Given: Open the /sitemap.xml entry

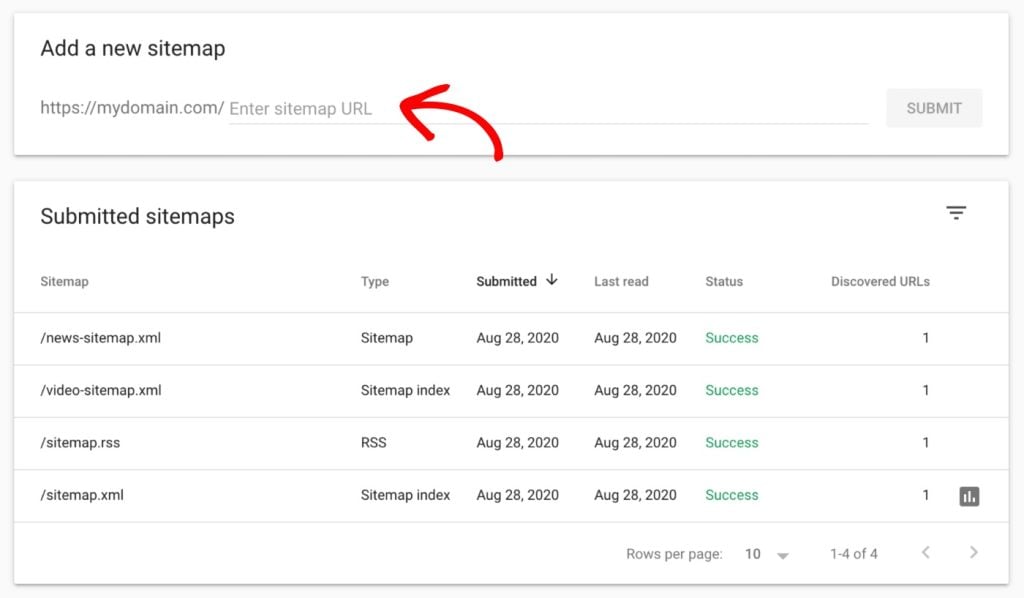Looking at the screenshot, I should coord(84,495).
